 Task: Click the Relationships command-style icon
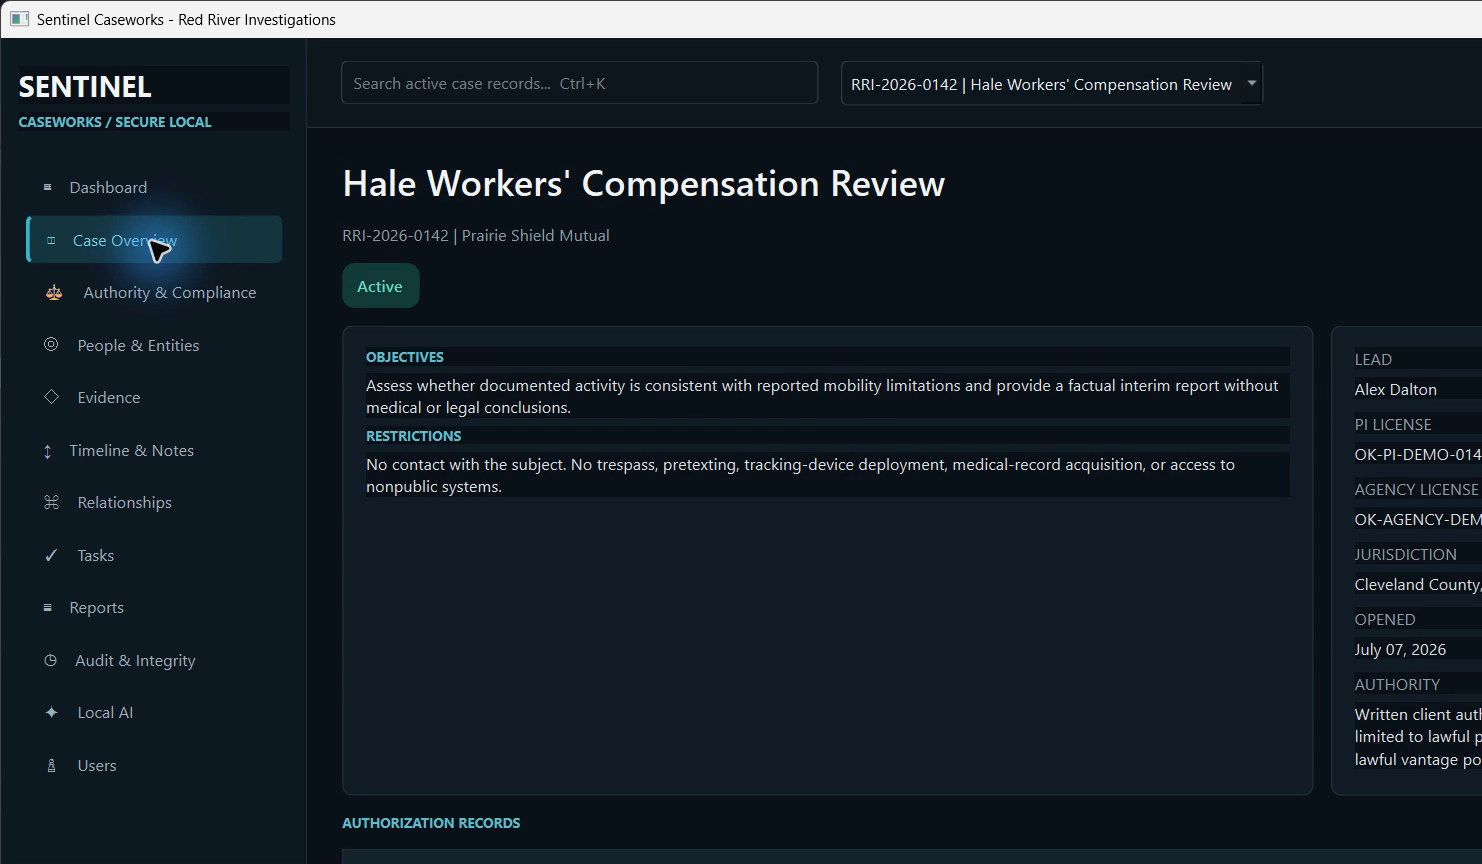coord(51,502)
